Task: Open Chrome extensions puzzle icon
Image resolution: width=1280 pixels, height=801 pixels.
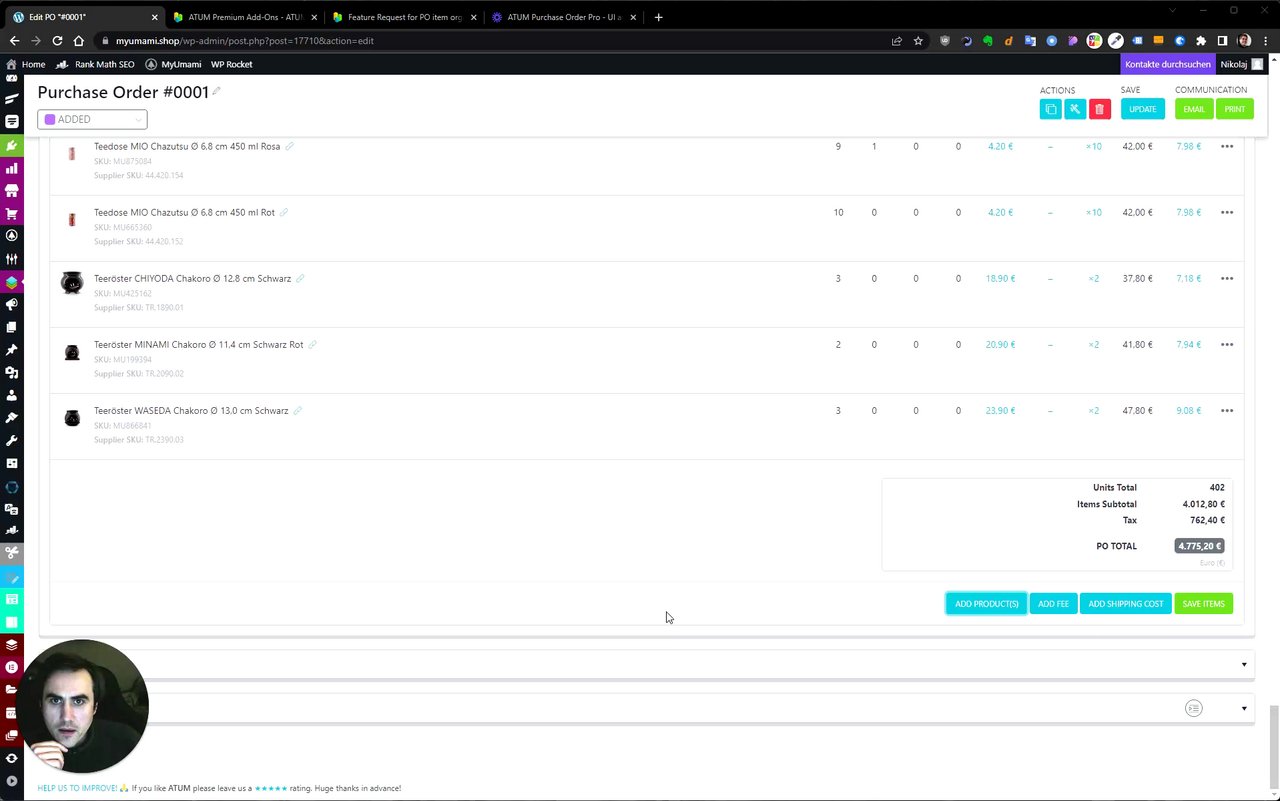Action: (1201, 41)
